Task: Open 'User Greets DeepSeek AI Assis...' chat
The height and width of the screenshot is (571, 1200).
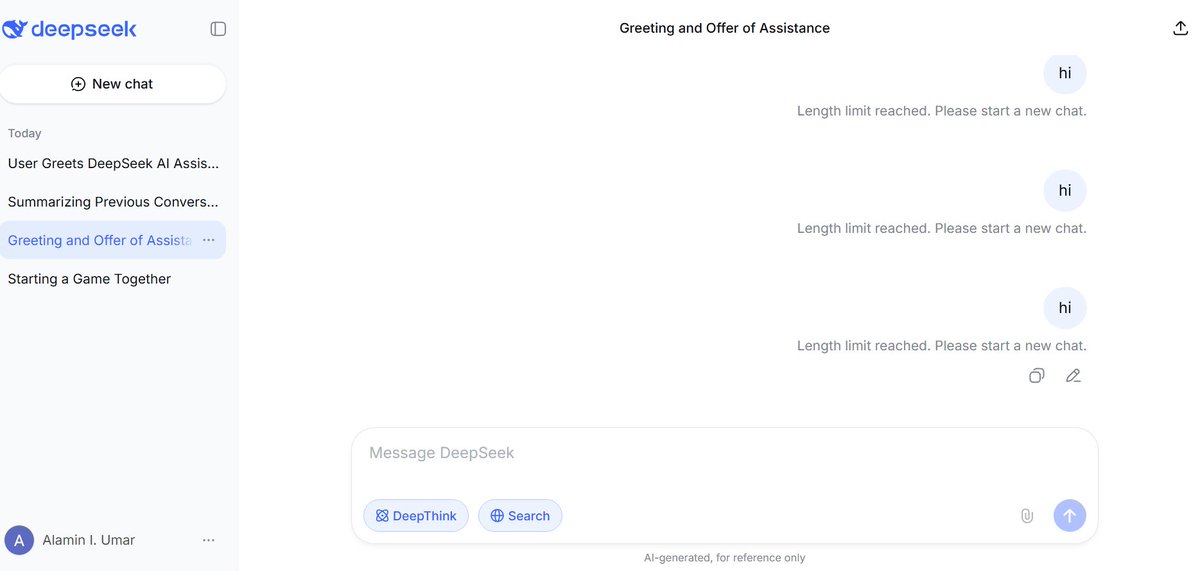Action: [x=113, y=163]
